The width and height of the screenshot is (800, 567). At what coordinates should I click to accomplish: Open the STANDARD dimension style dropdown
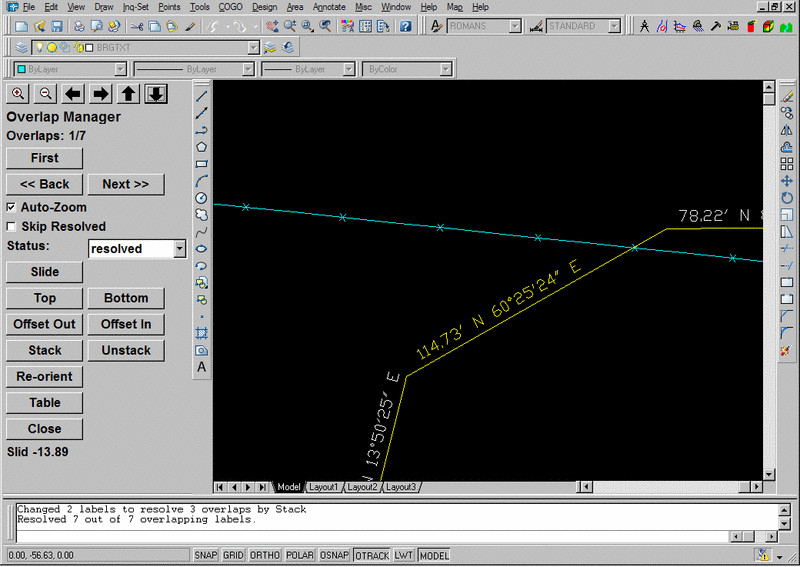(x=615, y=26)
